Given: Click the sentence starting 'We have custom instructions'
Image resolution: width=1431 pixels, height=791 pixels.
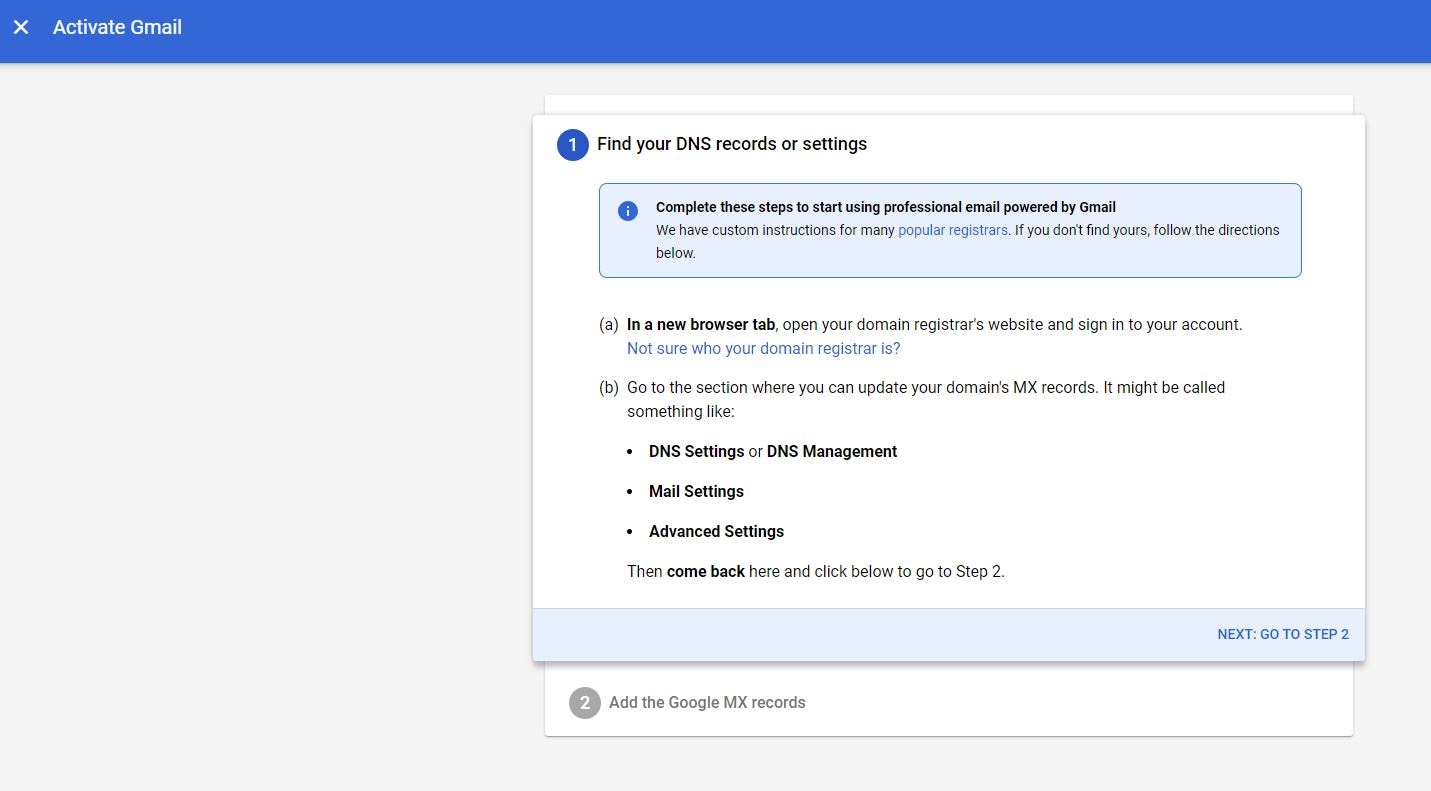Looking at the screenshot, I should tap(775, 230).
